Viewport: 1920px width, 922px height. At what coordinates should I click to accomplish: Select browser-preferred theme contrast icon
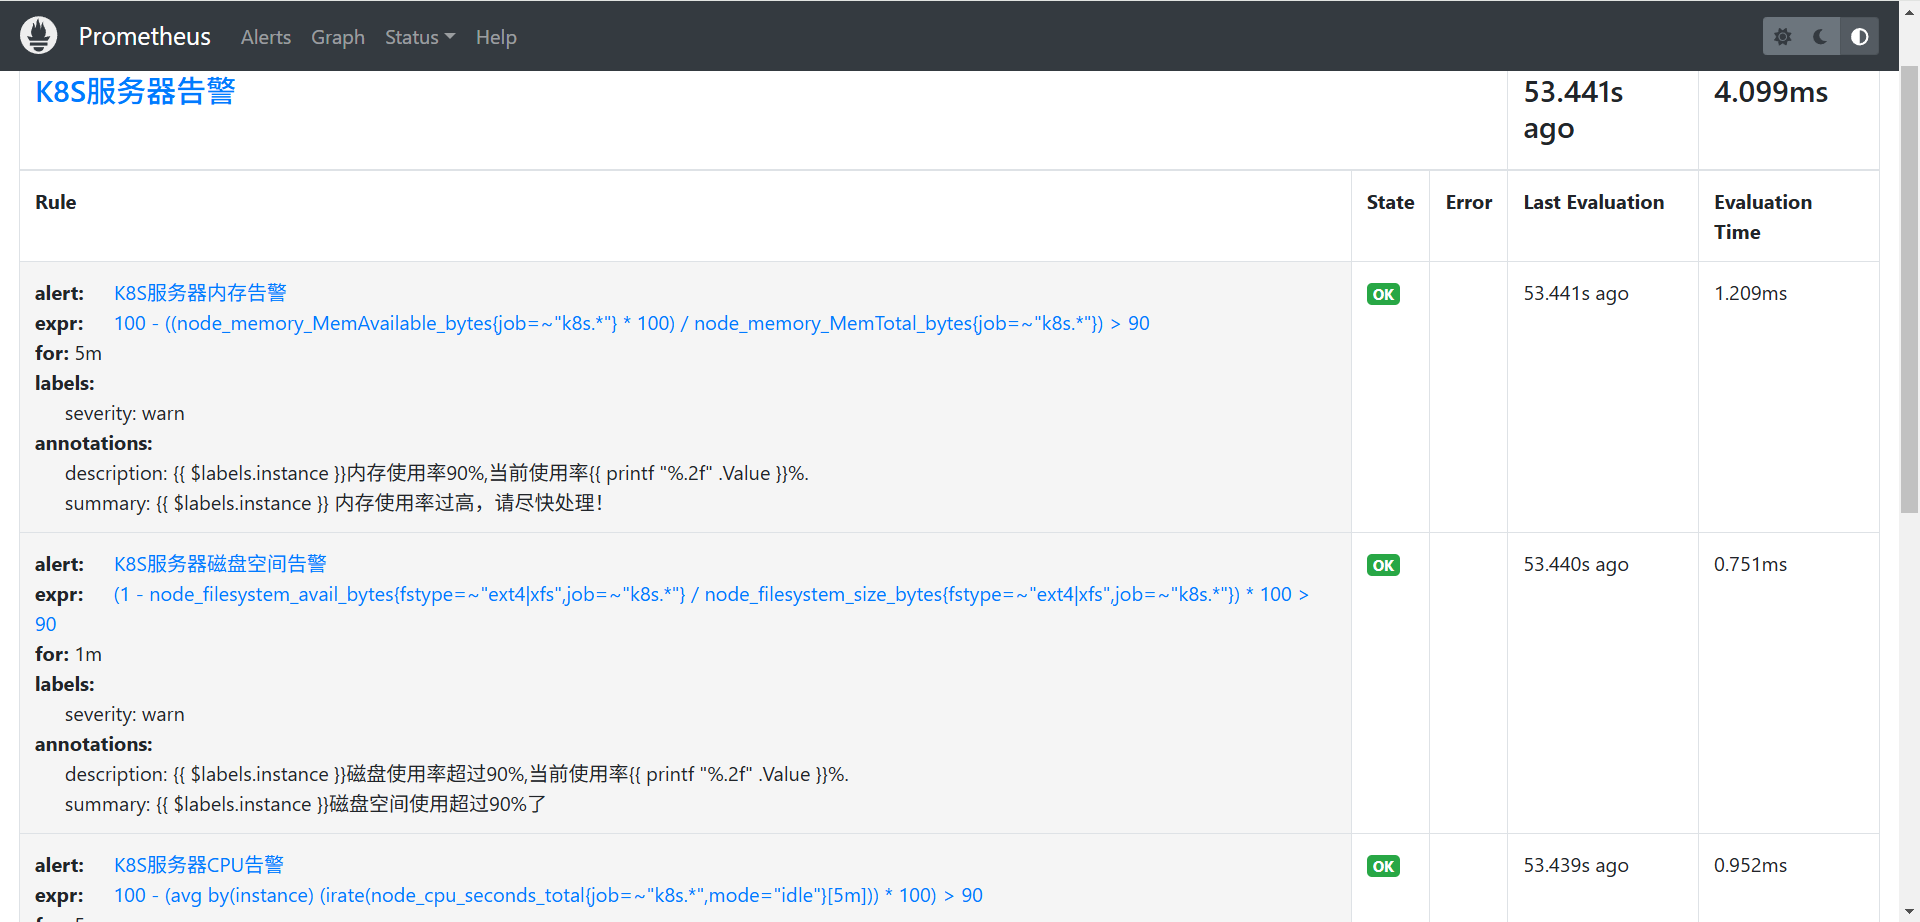pyautogui.click(x=1859, y=37)
